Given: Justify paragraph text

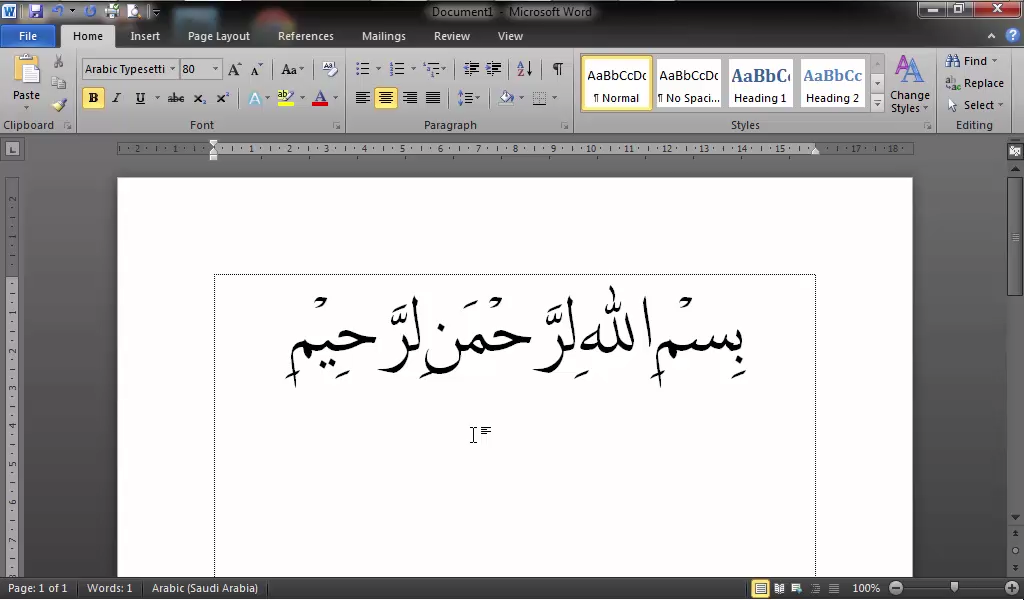Looking at the screenshot, I should [x=432, y=98].
